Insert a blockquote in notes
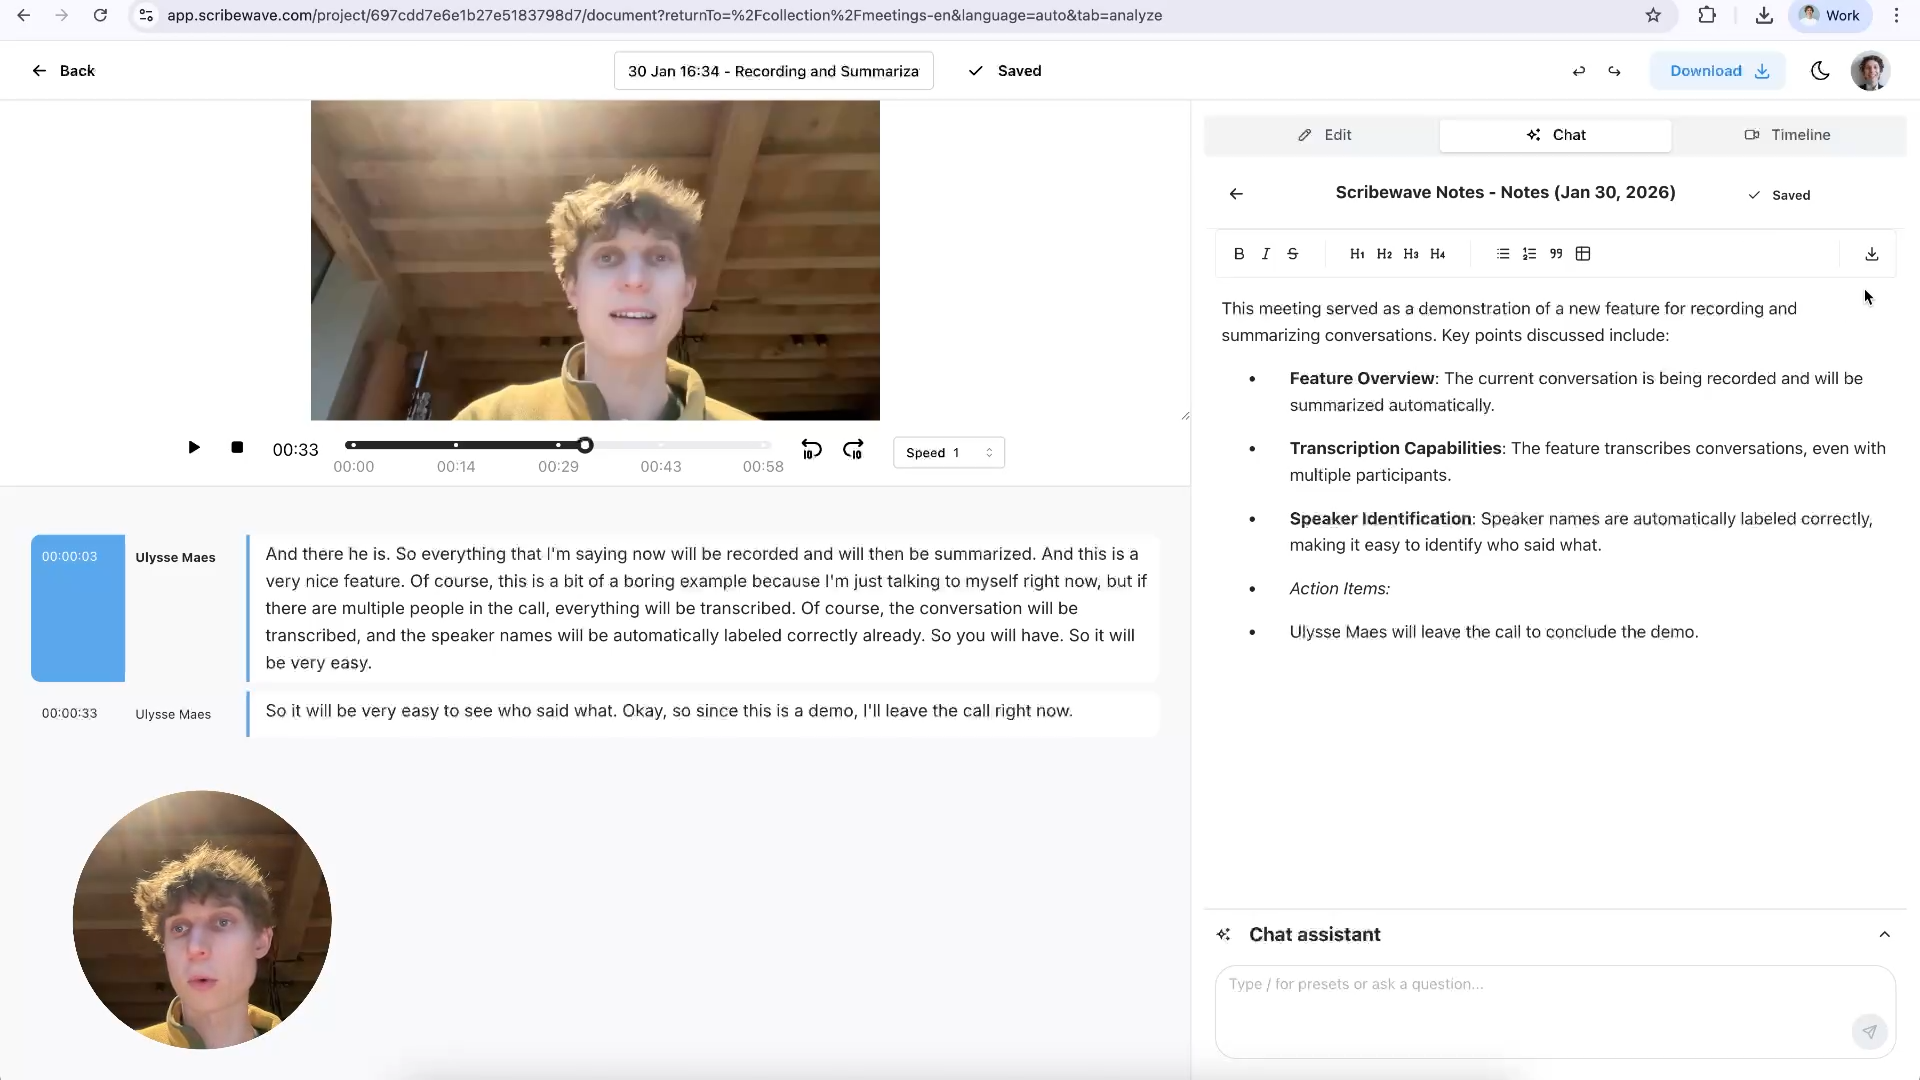 coord(1556,254)
